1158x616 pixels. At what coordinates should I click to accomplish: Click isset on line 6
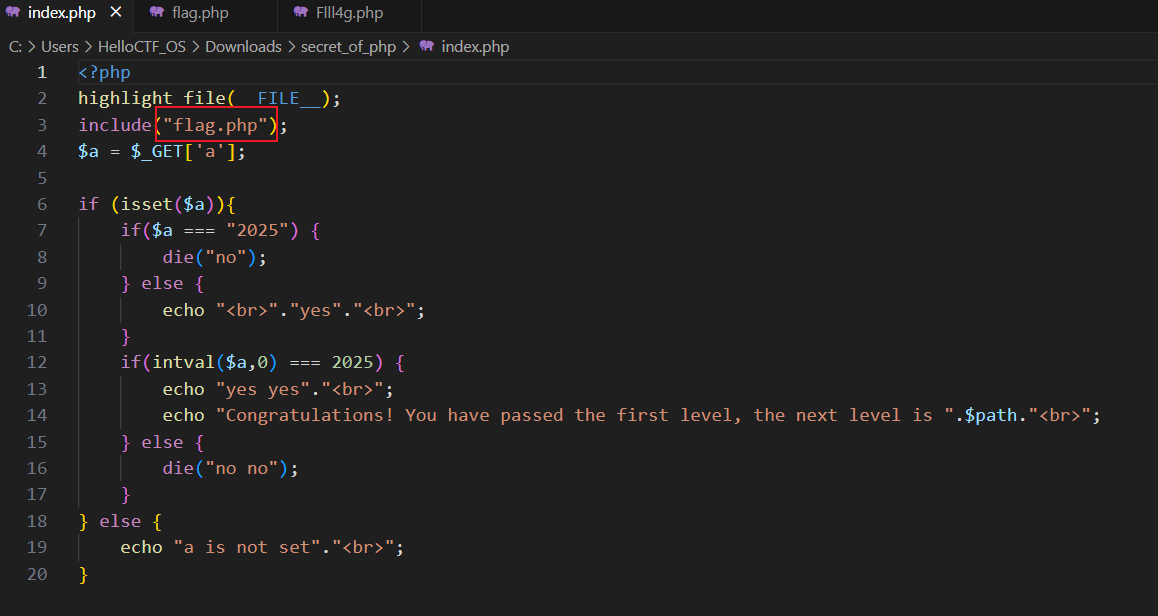147,204
